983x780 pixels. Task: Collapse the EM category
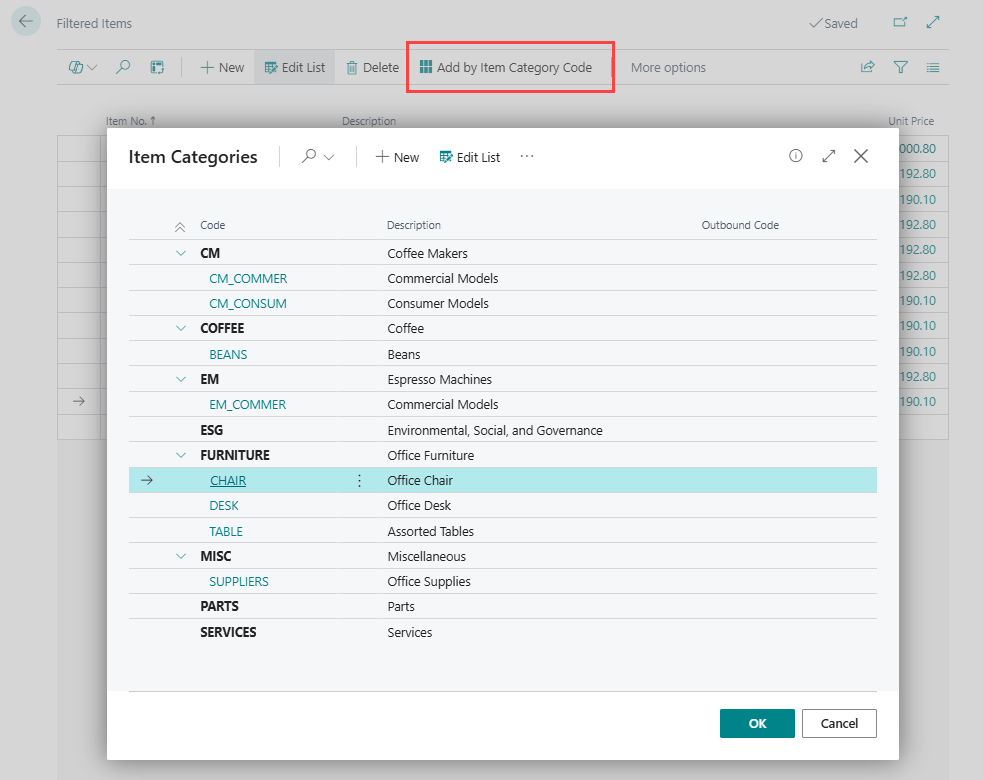181,379
